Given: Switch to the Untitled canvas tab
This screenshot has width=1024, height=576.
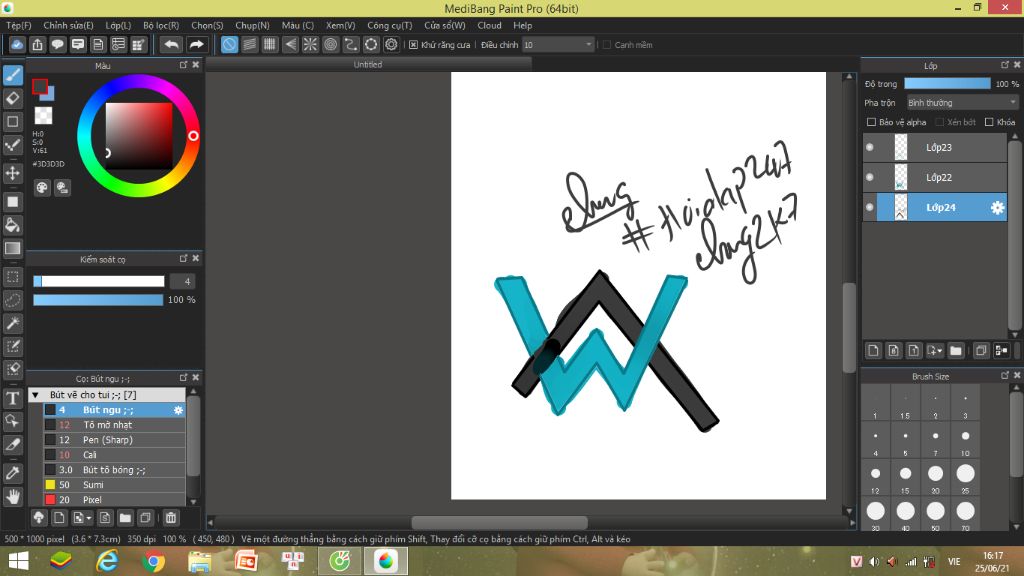Looking at the screenshot, I should (368, 65).
